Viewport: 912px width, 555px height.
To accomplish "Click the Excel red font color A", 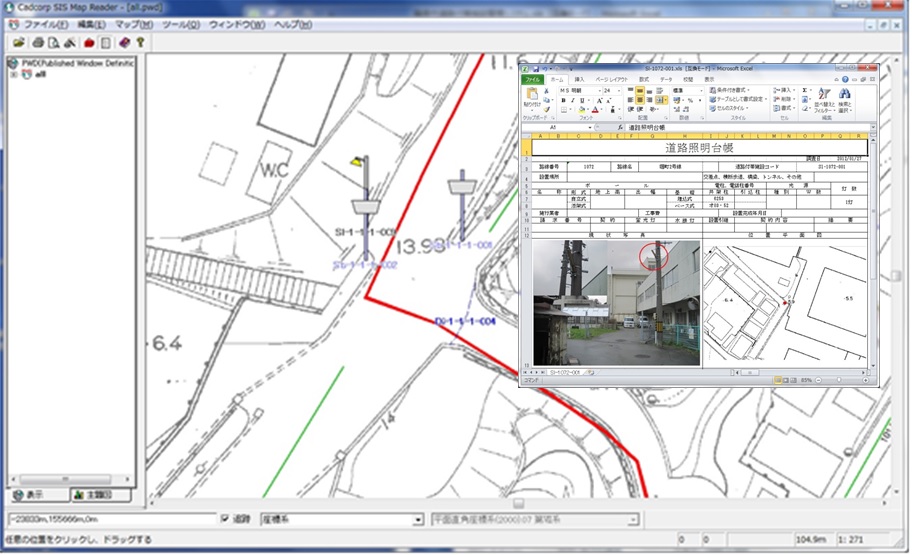I will (x=595, y=109).
